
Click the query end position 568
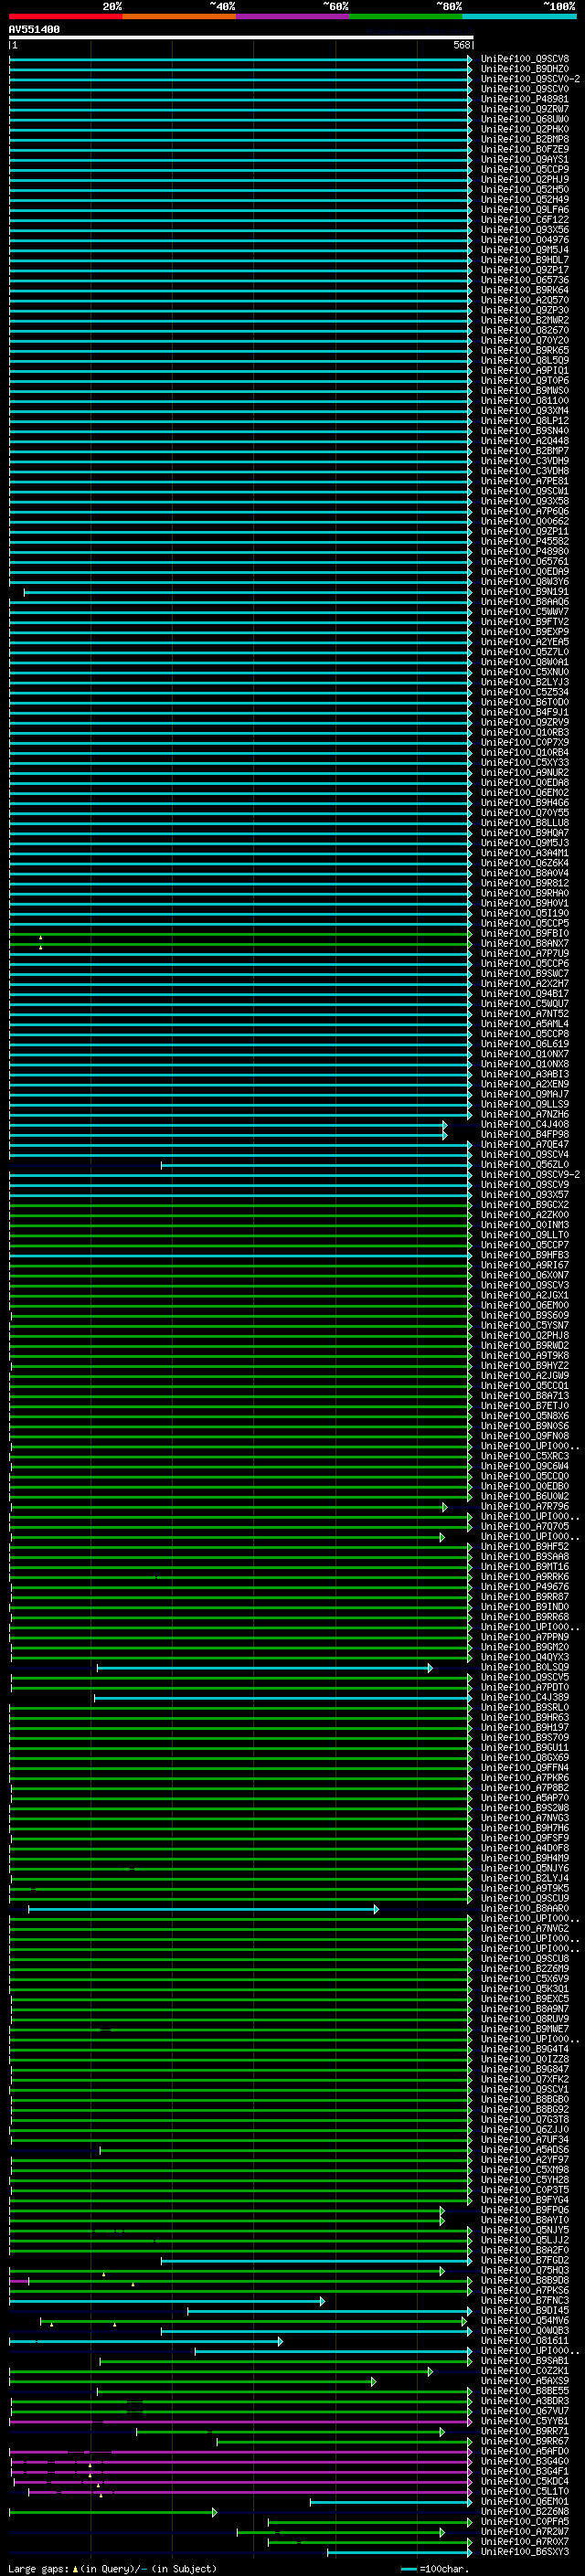click(462, 45)
